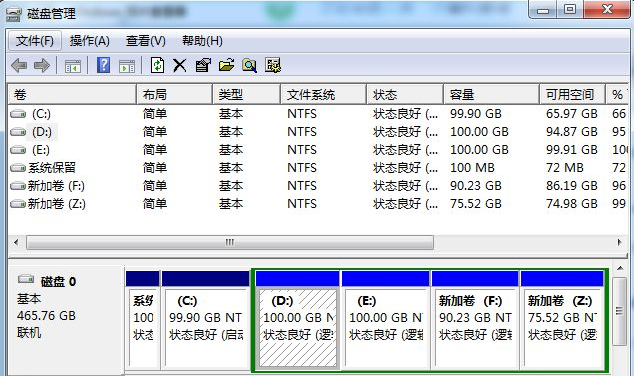Viewport: 634px width, 376px height.
Task: Open Properties toolbar icon
Action: pos(203,65)
